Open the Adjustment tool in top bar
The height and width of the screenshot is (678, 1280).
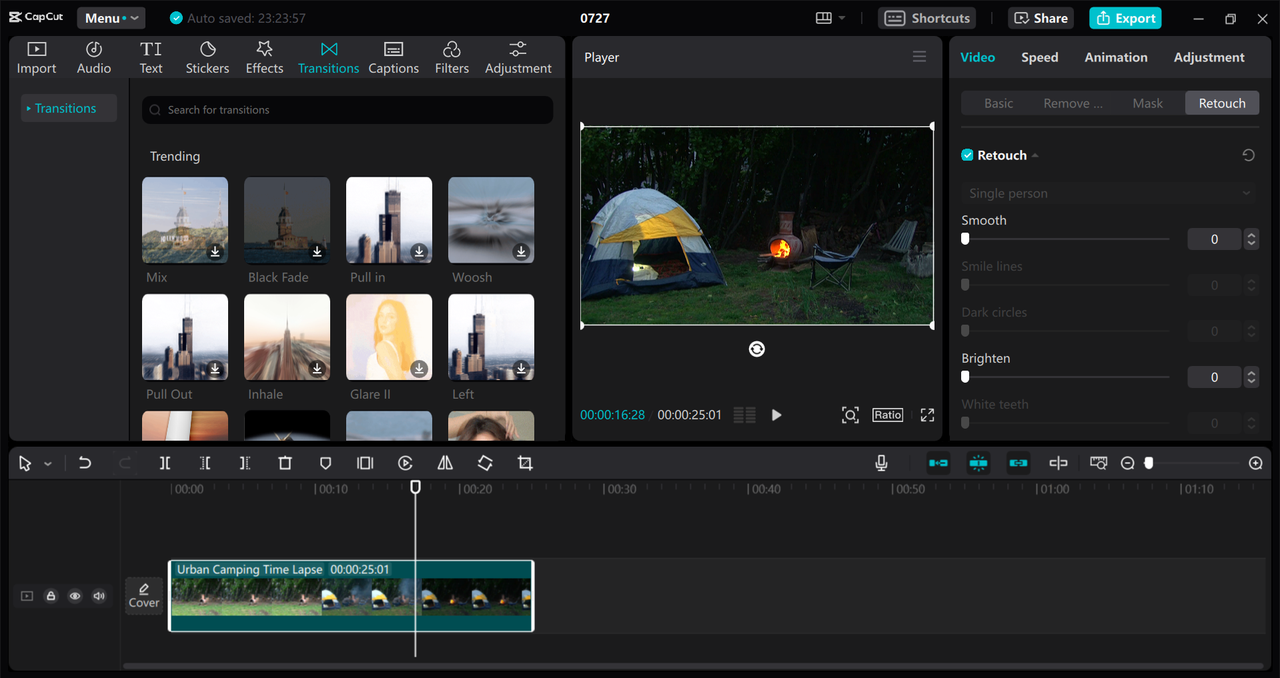coord(518,58)
